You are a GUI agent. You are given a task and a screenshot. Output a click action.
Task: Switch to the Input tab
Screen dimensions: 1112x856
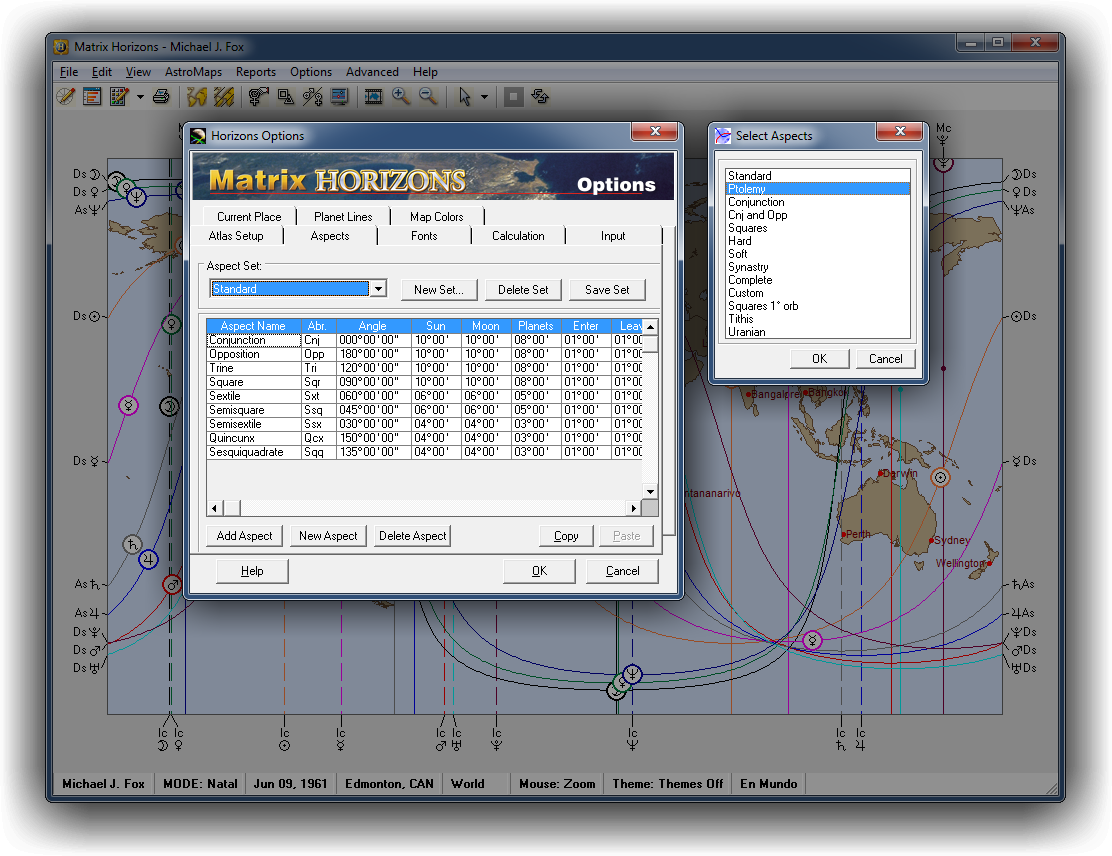click(x=613, y=235)
